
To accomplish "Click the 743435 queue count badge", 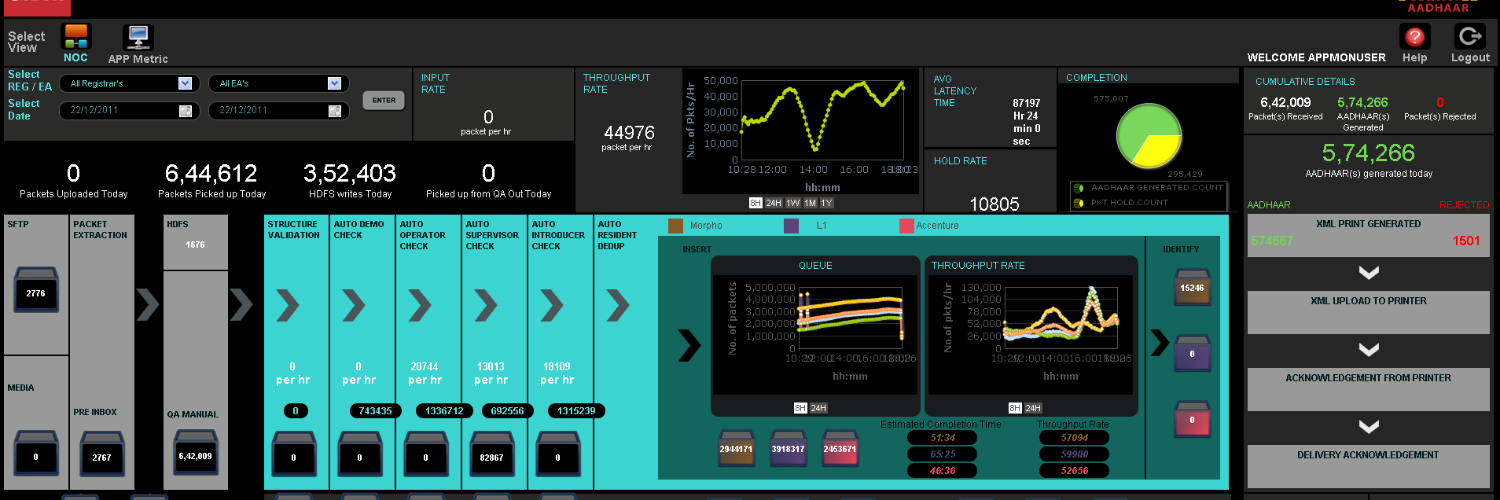I will point(375,410).
